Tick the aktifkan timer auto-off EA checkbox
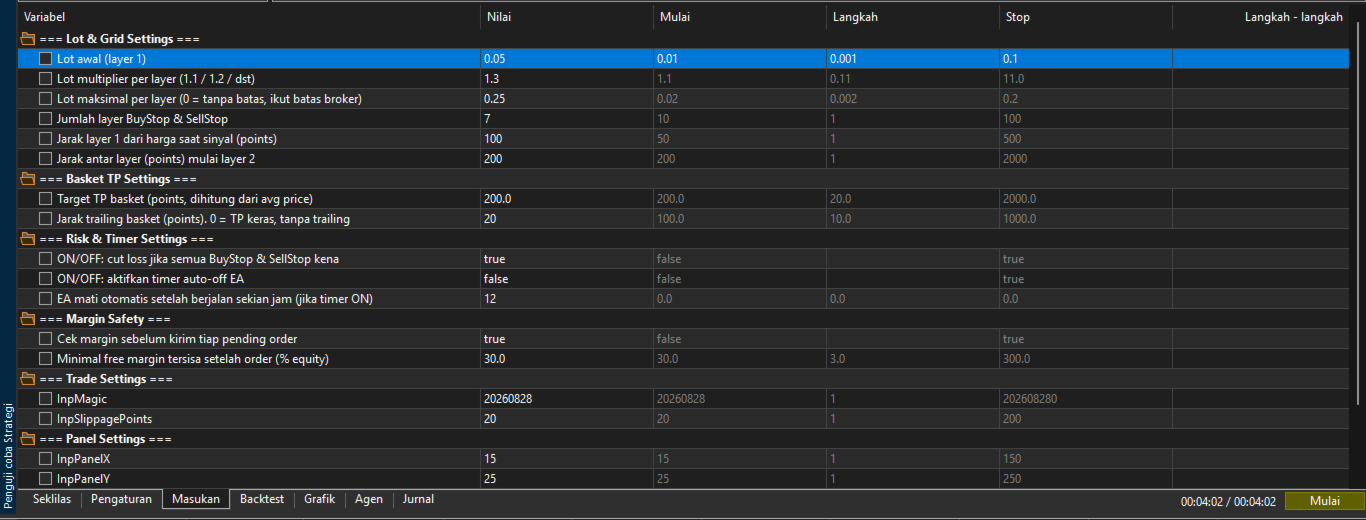The image size is (1366, 520). [x=46, y=279]
